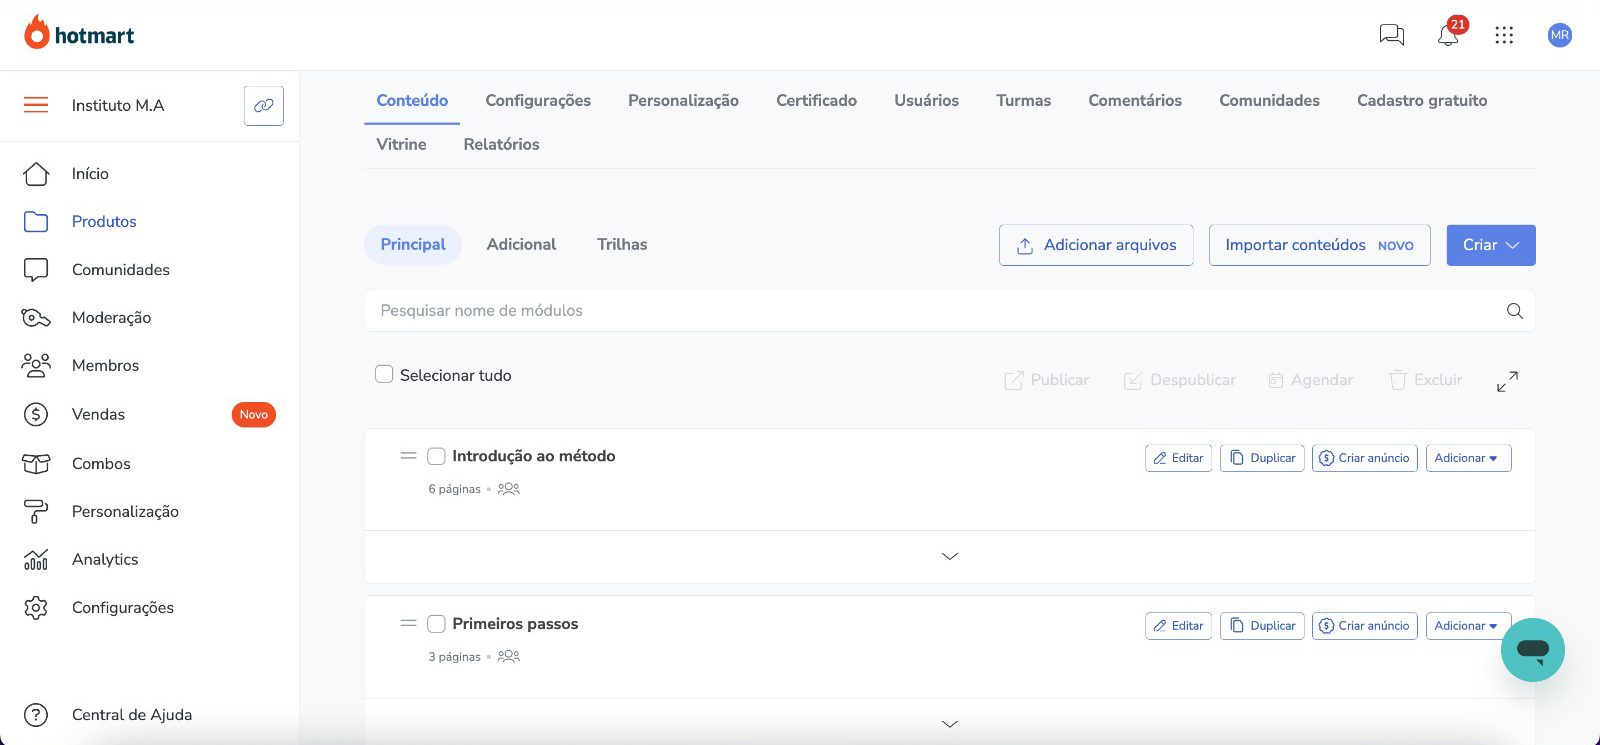Click the Comunidades speech bubble icon in sidebar
The width and height of the screenshot is (1600, 745).
36,270
